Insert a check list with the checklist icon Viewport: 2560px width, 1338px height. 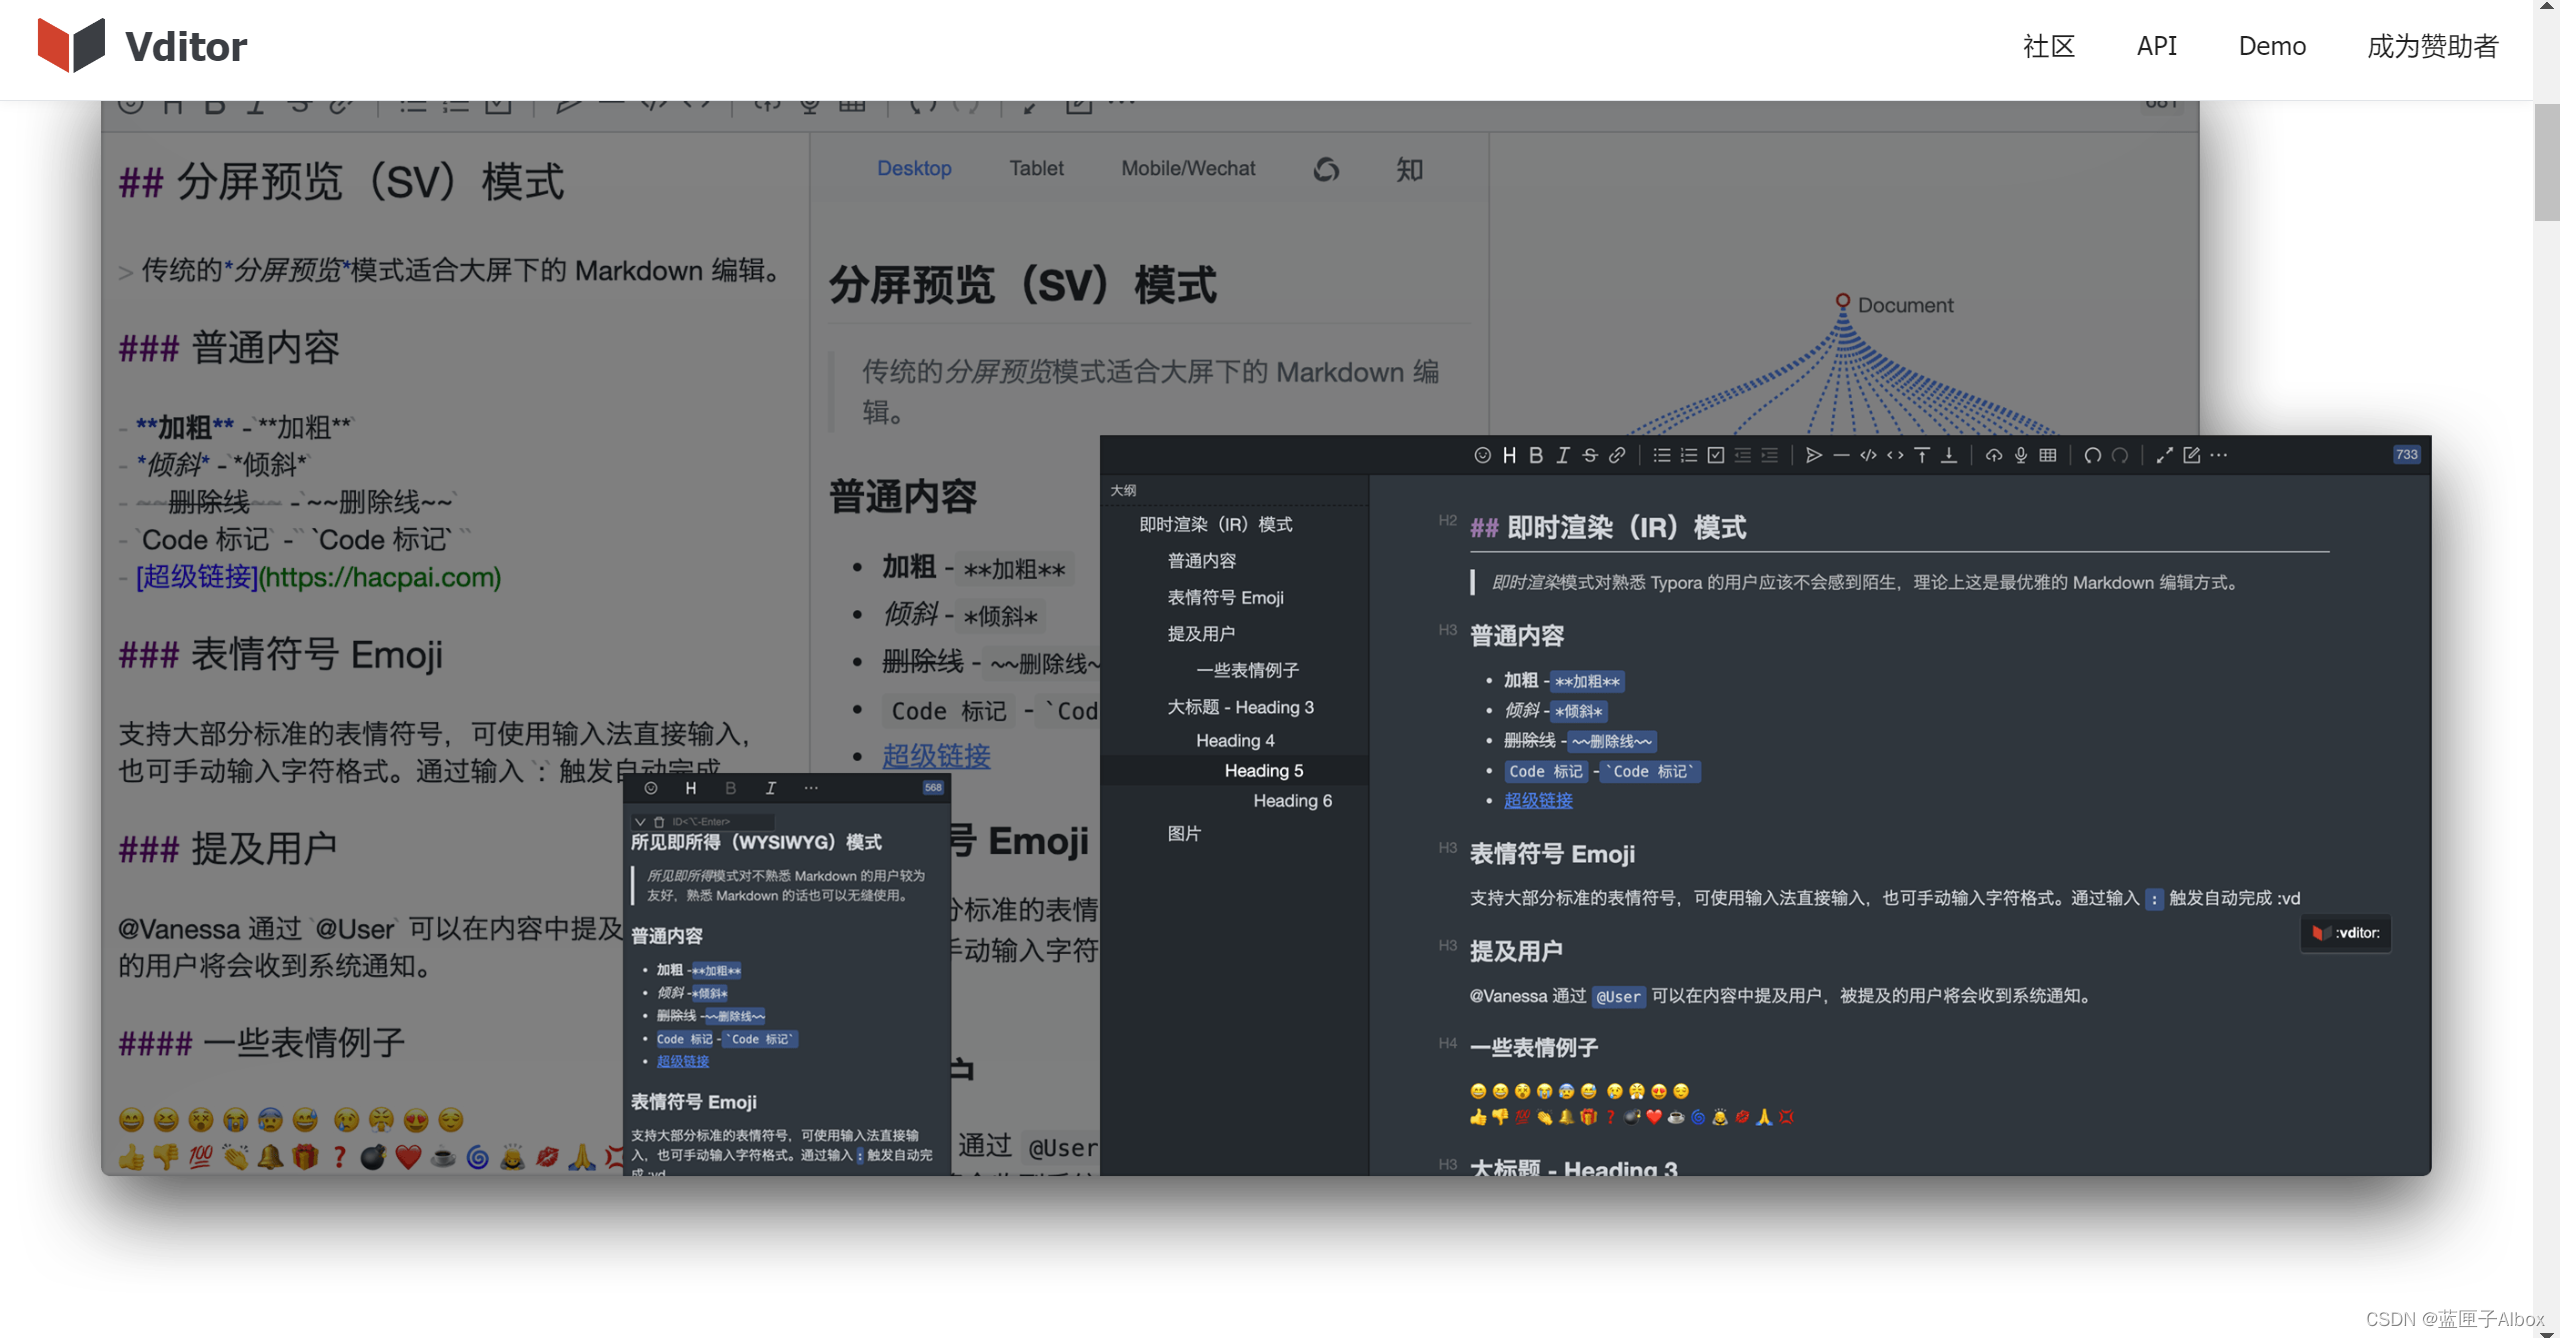click(x=1716, y=455)
